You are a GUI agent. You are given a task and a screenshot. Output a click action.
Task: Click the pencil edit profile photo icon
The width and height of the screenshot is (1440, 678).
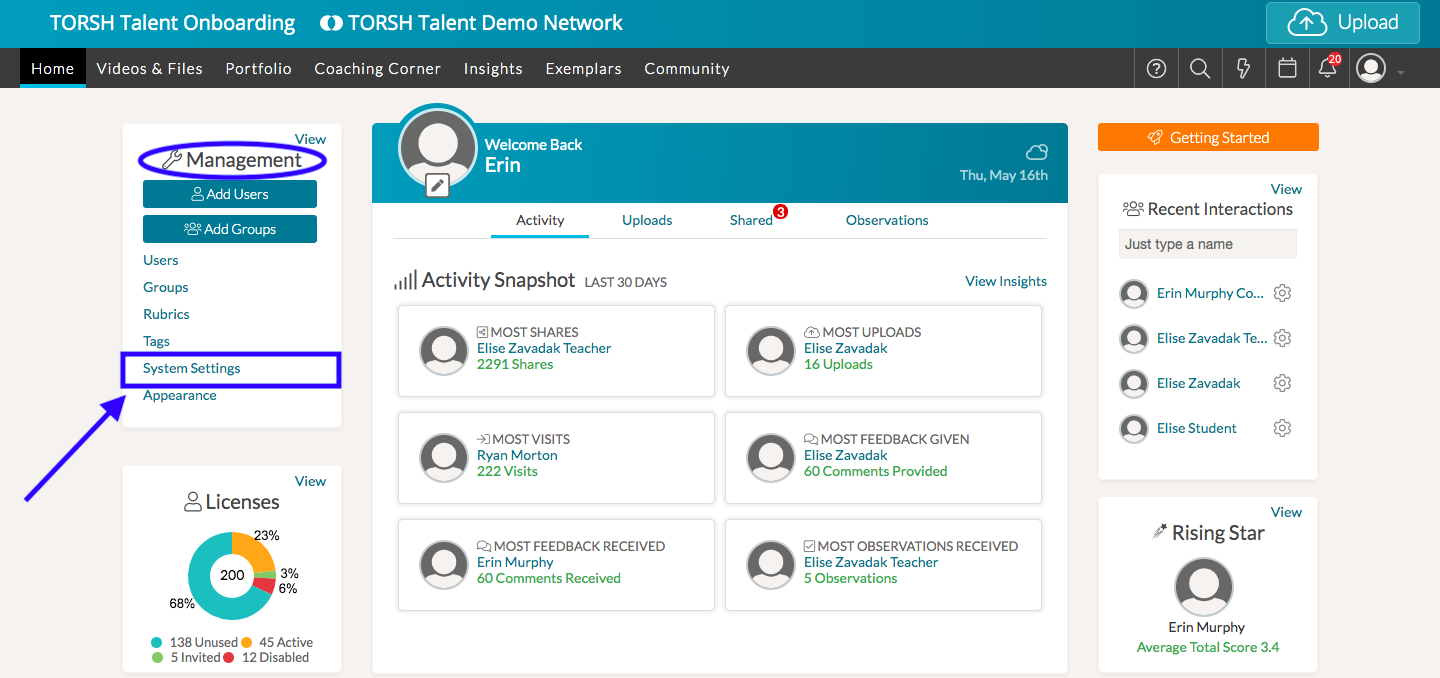tap(437, 185)
